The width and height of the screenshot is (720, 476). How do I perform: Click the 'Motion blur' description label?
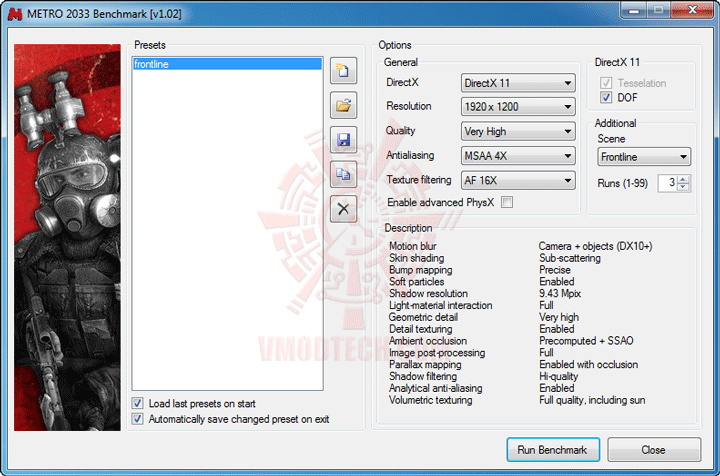413,246
